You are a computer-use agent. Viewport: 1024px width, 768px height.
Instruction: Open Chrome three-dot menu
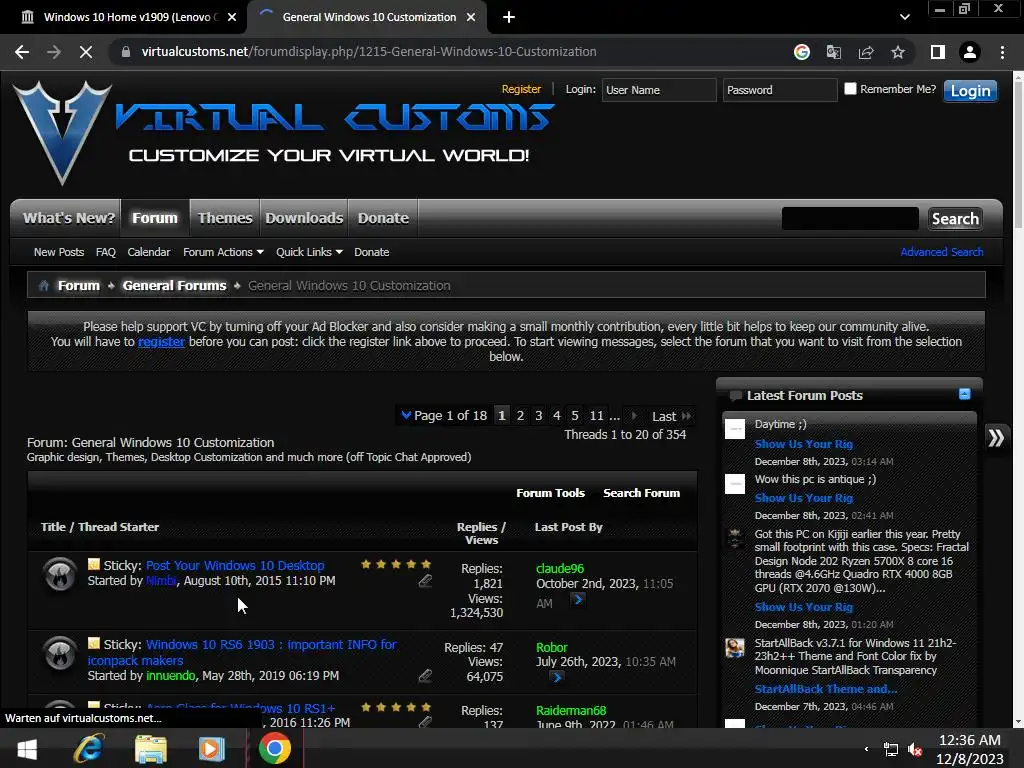tap(1002, 52)
